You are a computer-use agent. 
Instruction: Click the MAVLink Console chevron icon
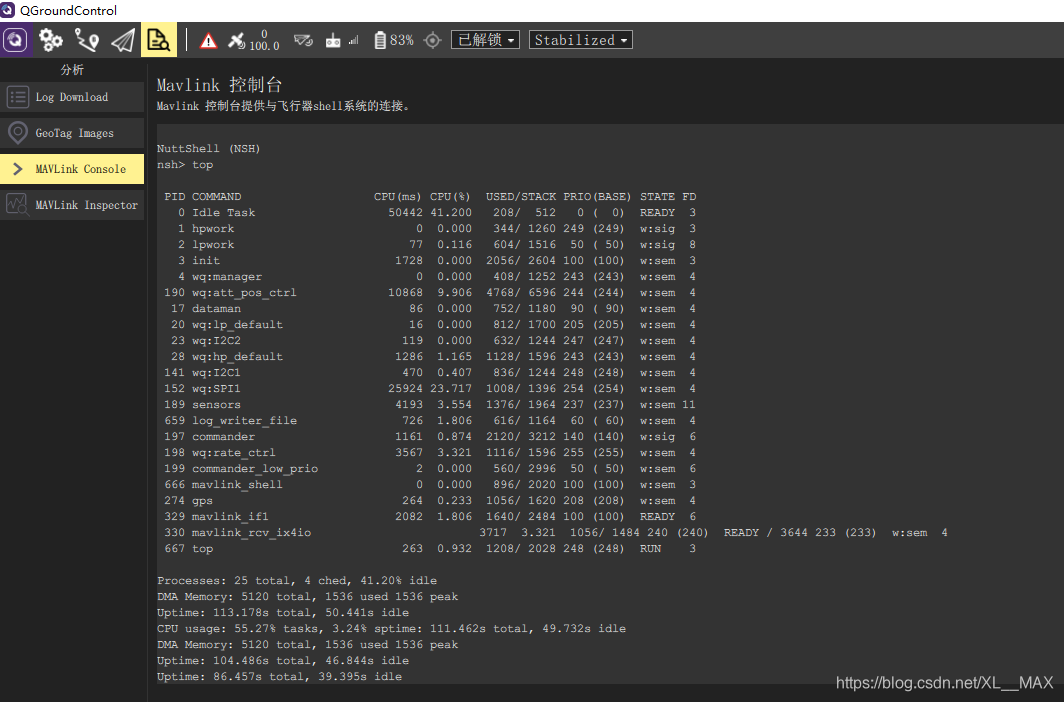point(18,169)
